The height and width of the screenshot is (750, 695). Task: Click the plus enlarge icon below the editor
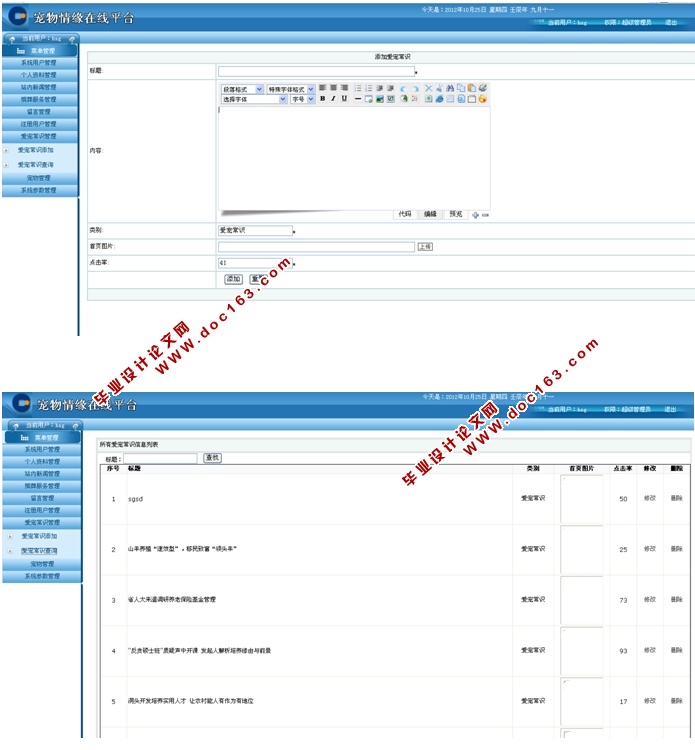coord(475,215)
